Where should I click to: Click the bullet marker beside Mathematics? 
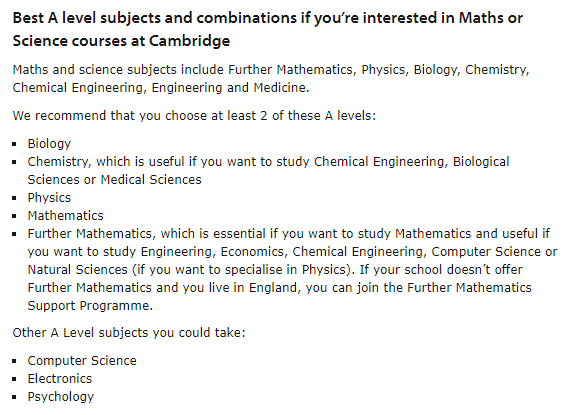tap(15, 216)
